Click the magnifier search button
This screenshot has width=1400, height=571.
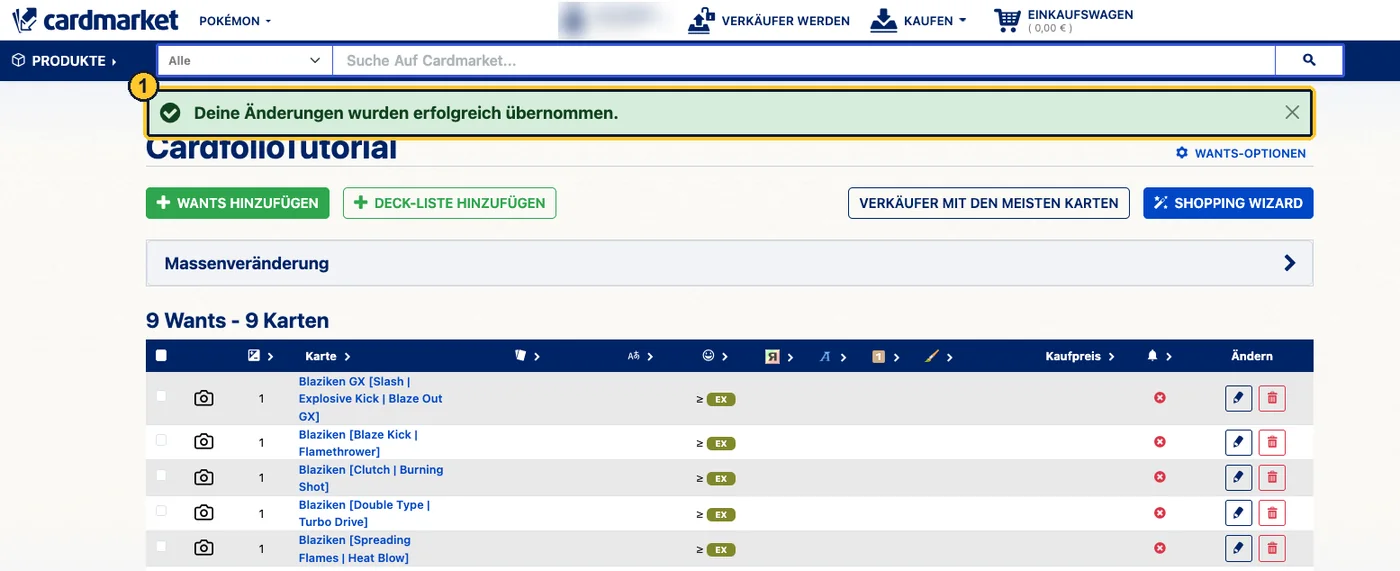tap(1309, 61)
